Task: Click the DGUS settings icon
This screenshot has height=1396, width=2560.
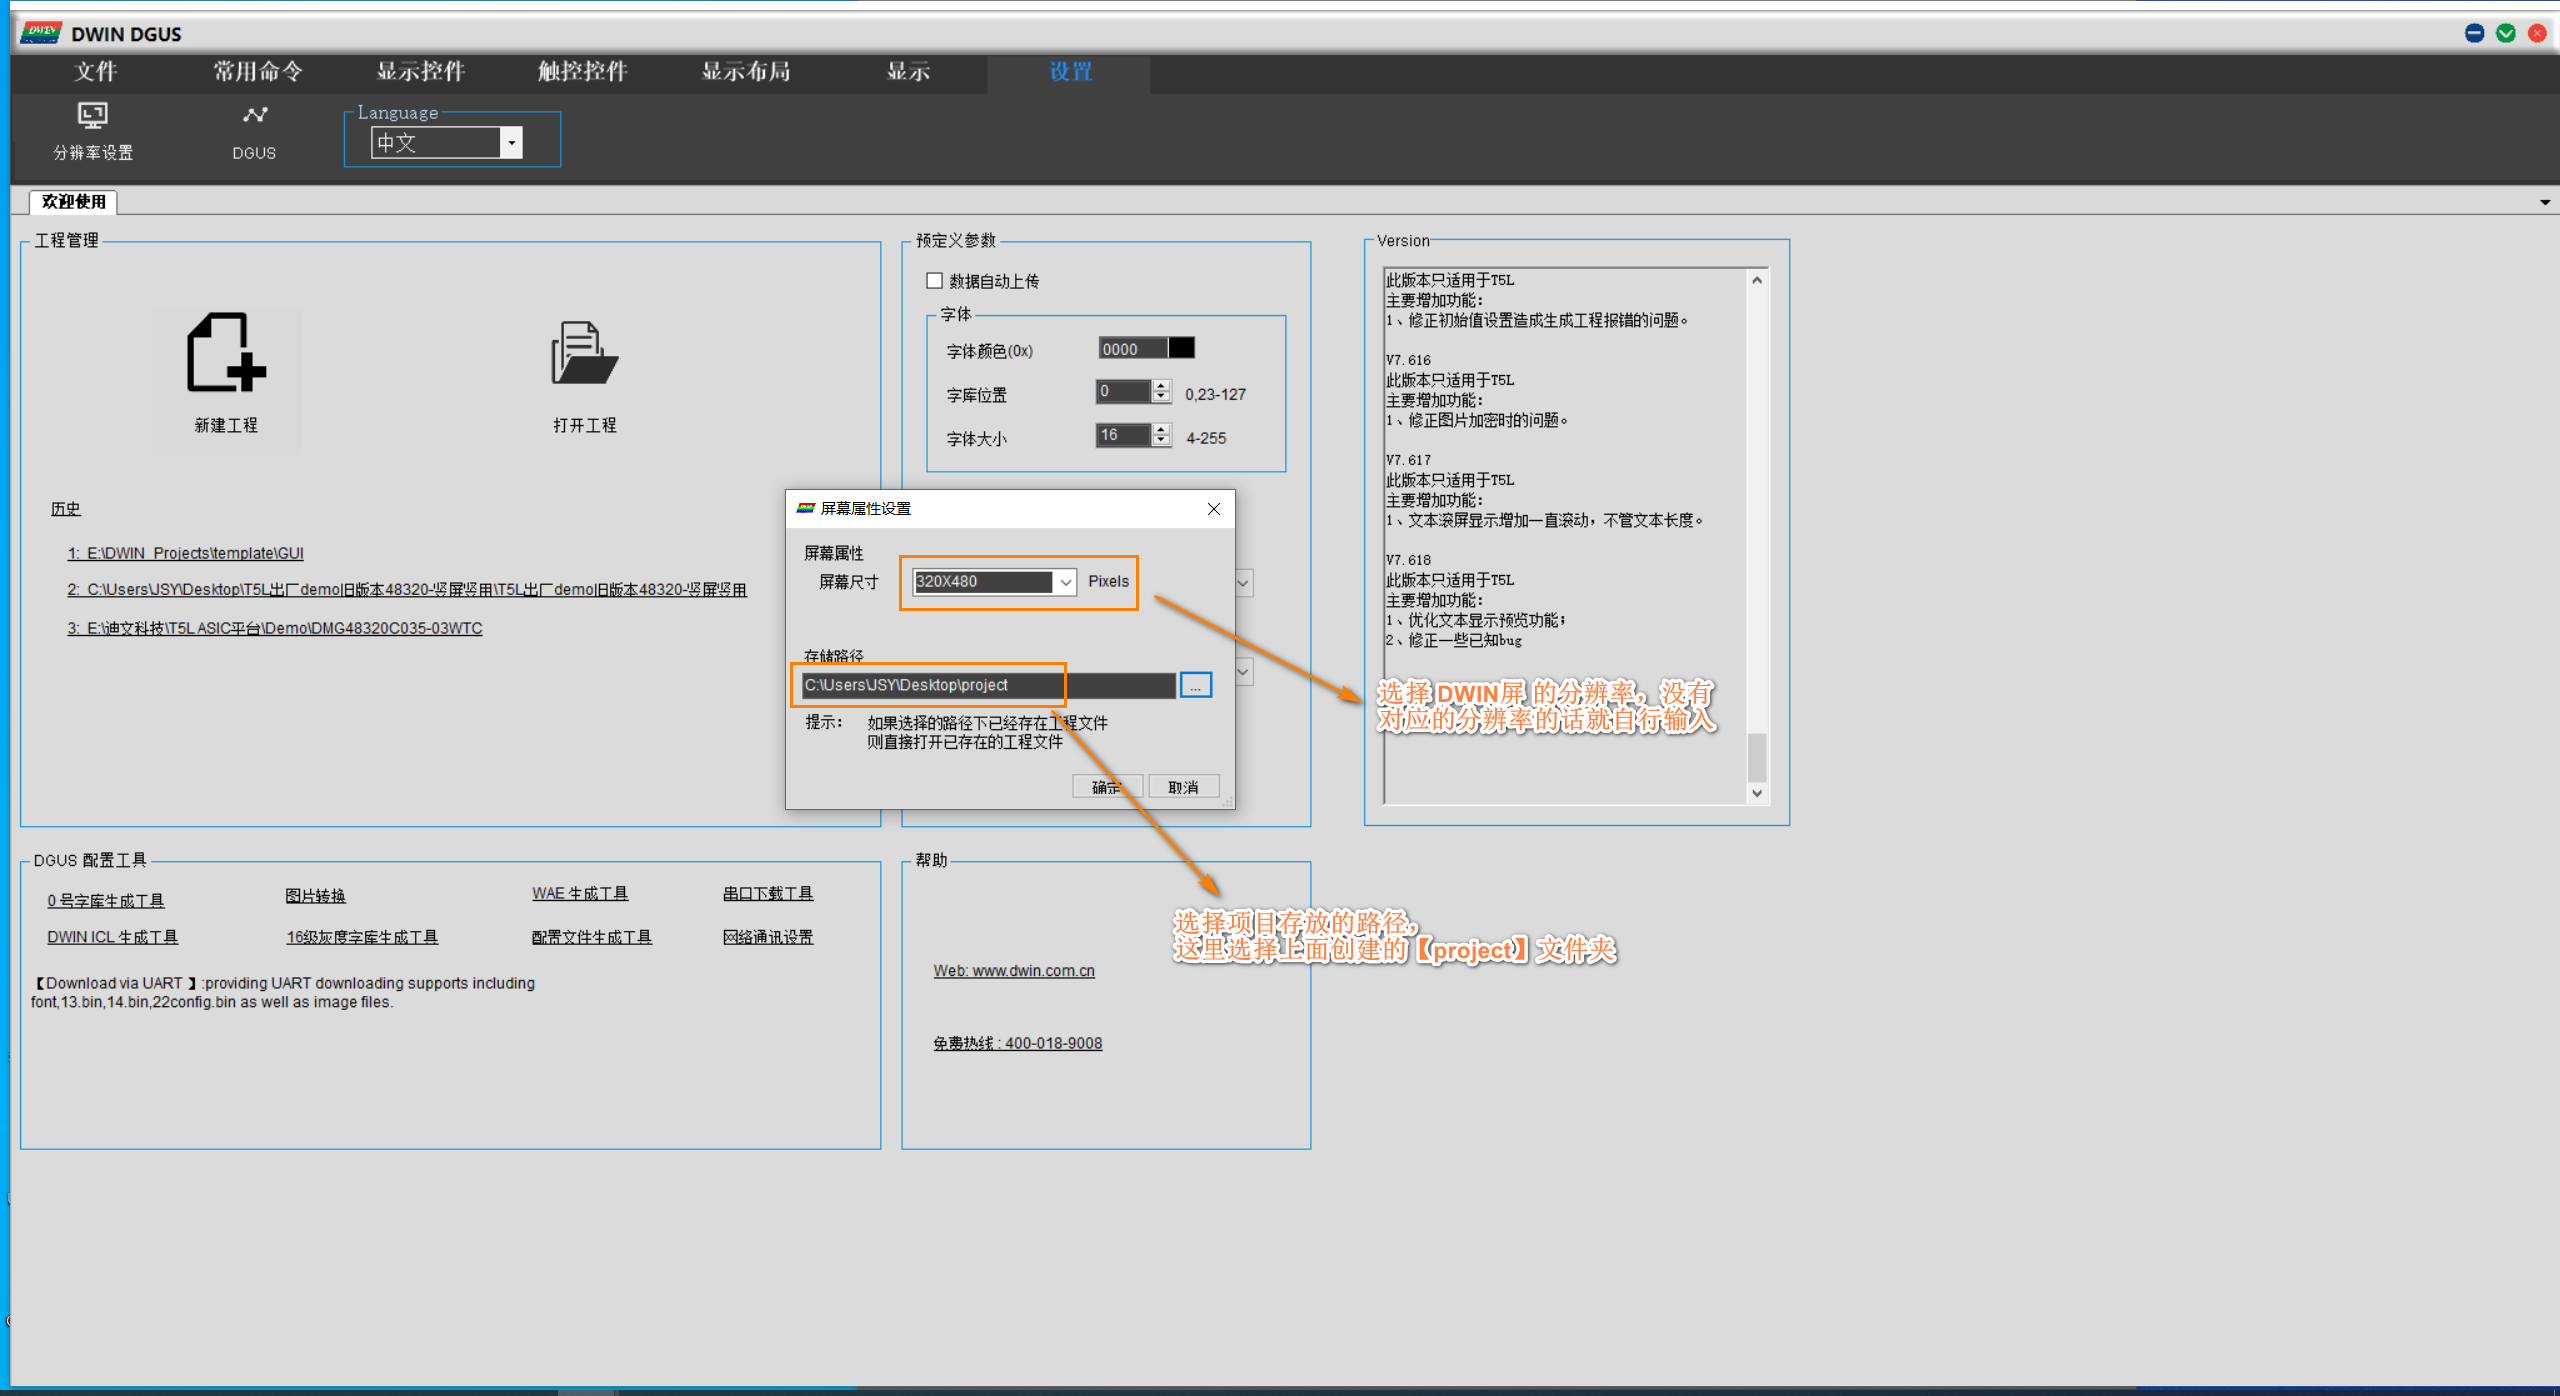Action: coord(254,131)
